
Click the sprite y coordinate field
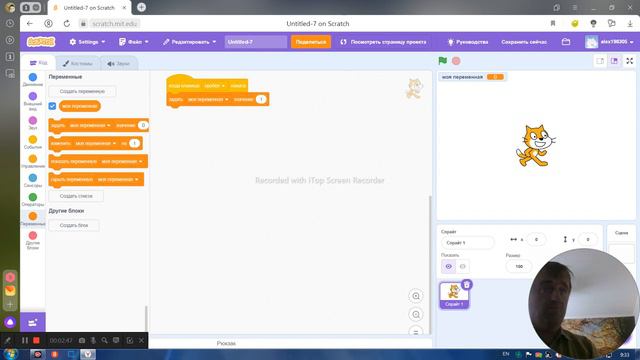pos(588,240)
